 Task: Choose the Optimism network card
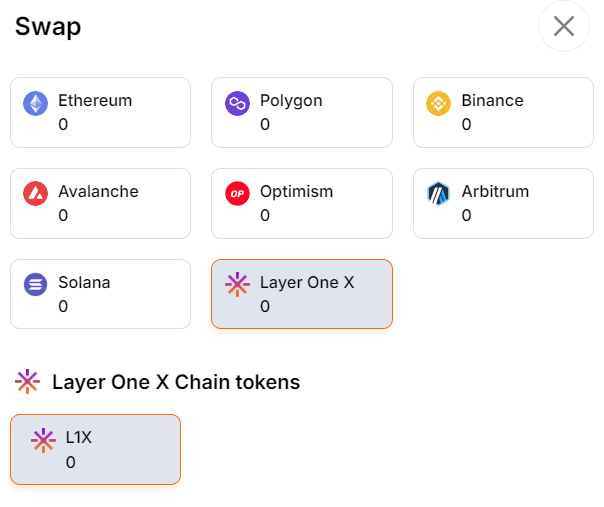point(301,204)
